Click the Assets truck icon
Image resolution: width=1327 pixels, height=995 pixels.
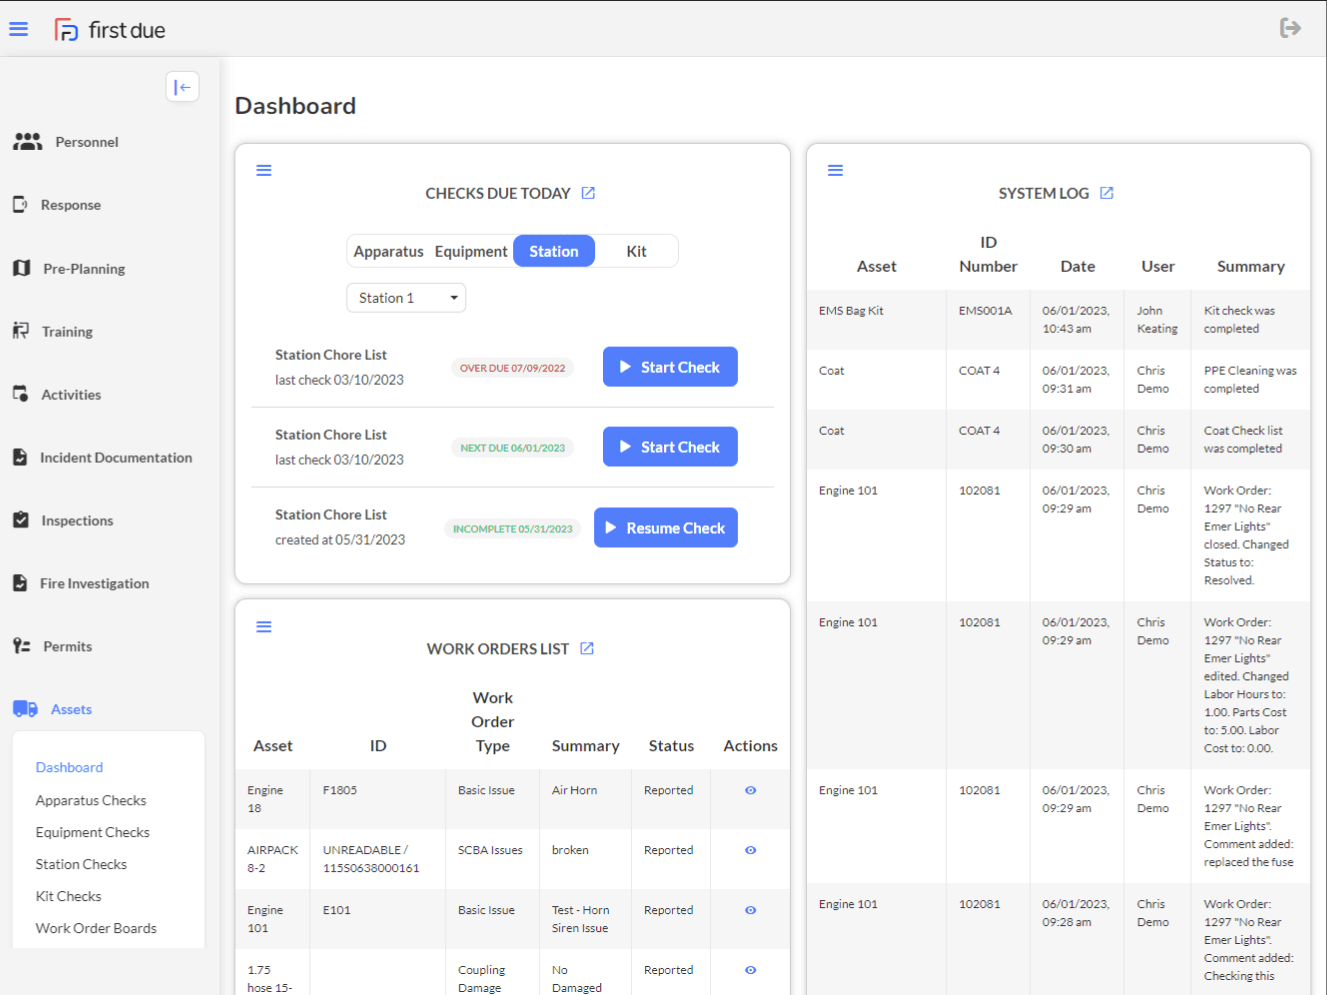[25, 709]
